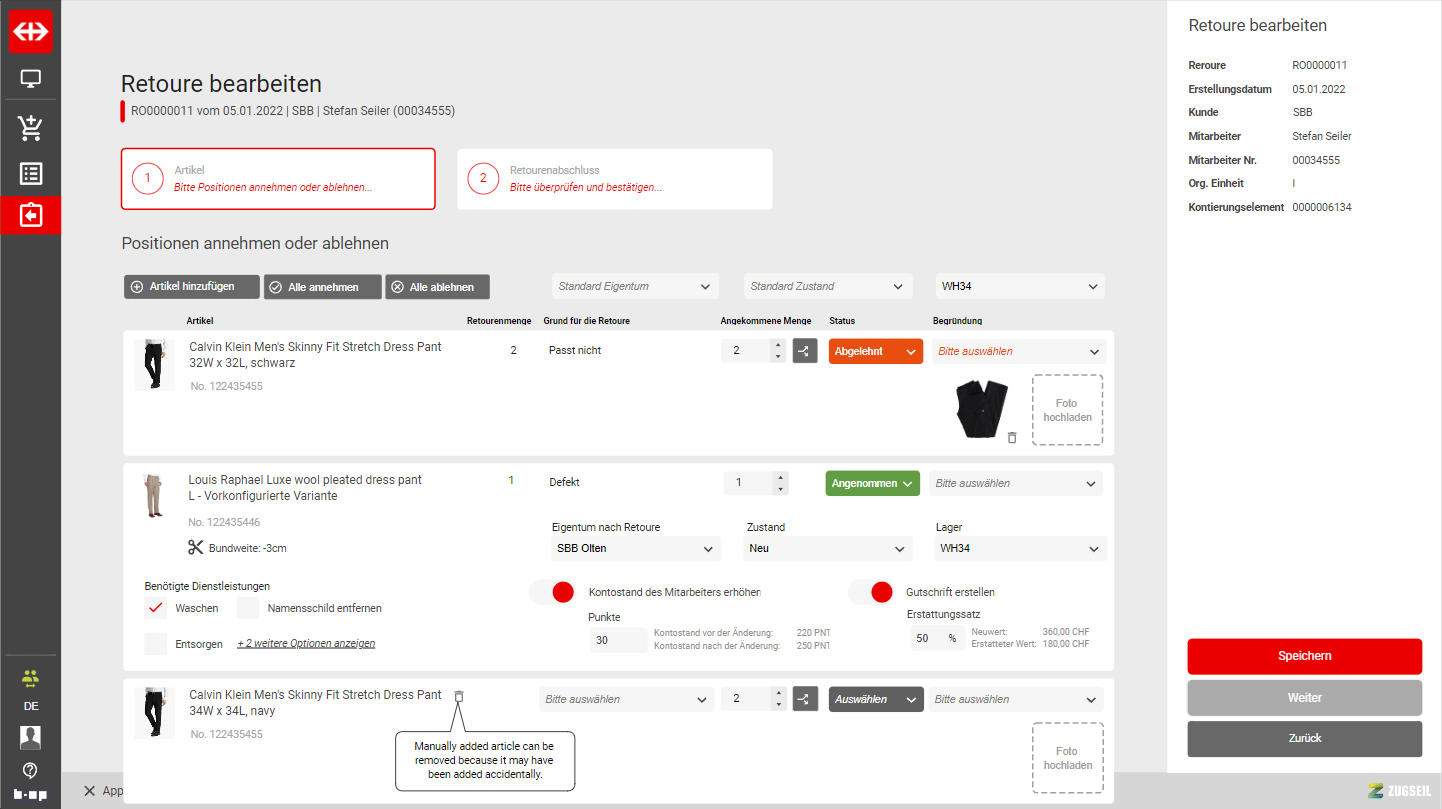Click split icon on the first article row
The width and height of the screenshot is (1442, 809).
click(x=805, y=351)
